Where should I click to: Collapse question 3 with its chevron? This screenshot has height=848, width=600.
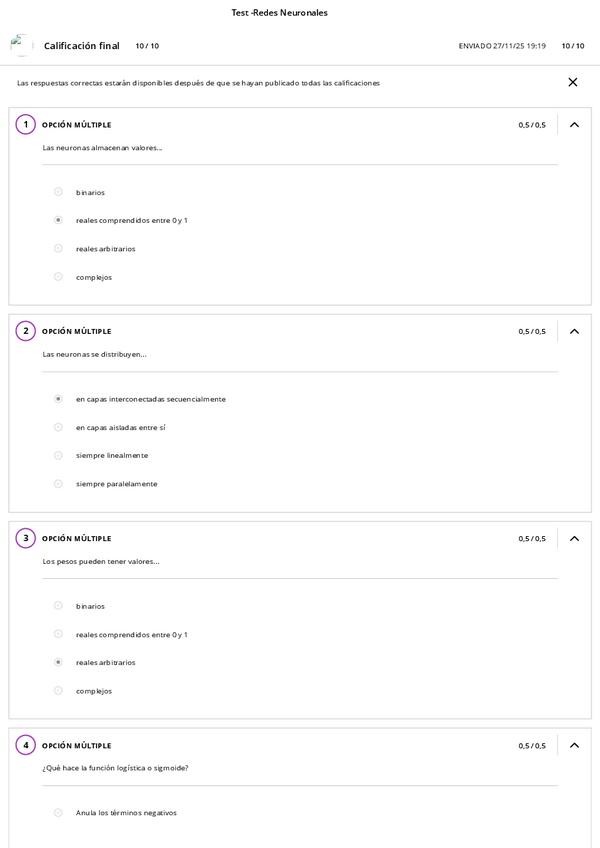574,538
